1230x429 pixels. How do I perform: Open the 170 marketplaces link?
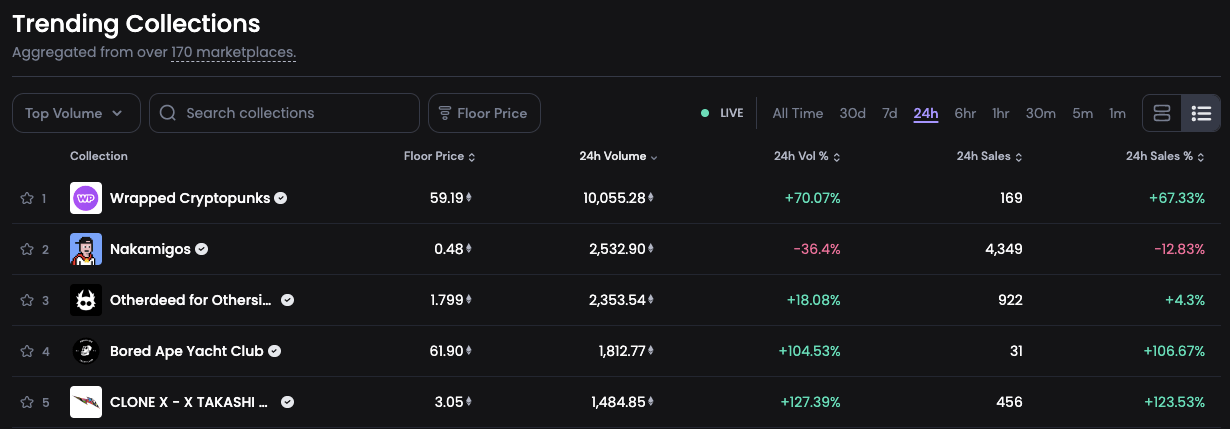[233, 52]
